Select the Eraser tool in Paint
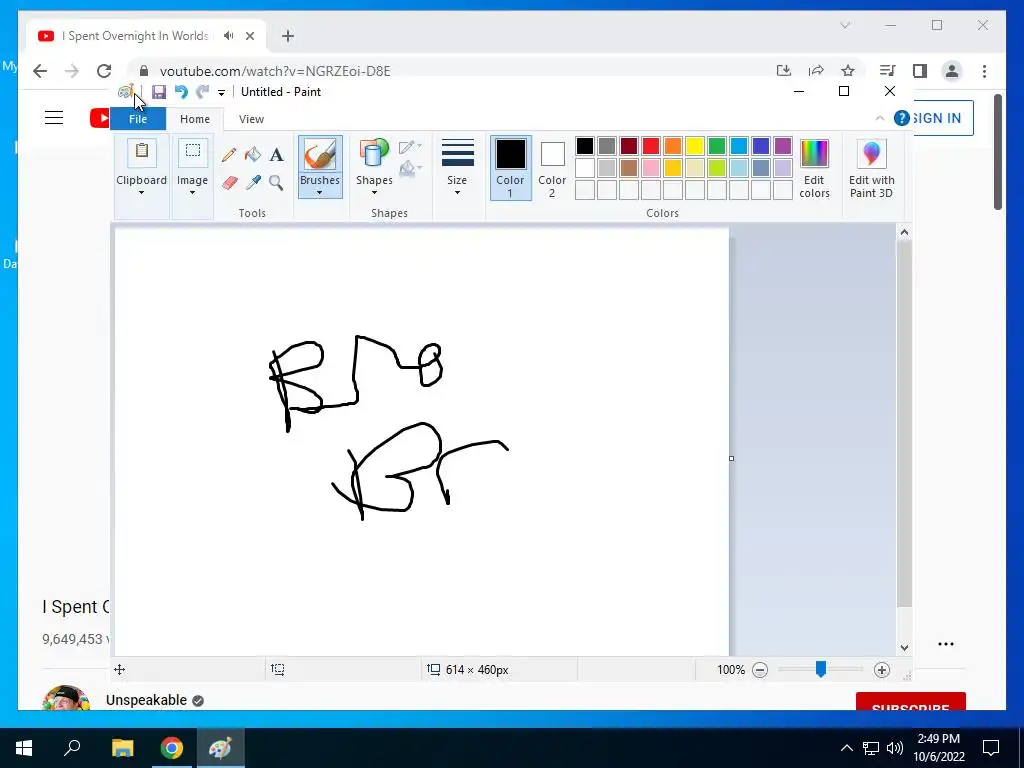This screenshot has height=768, width=1024. click(229, 183)
